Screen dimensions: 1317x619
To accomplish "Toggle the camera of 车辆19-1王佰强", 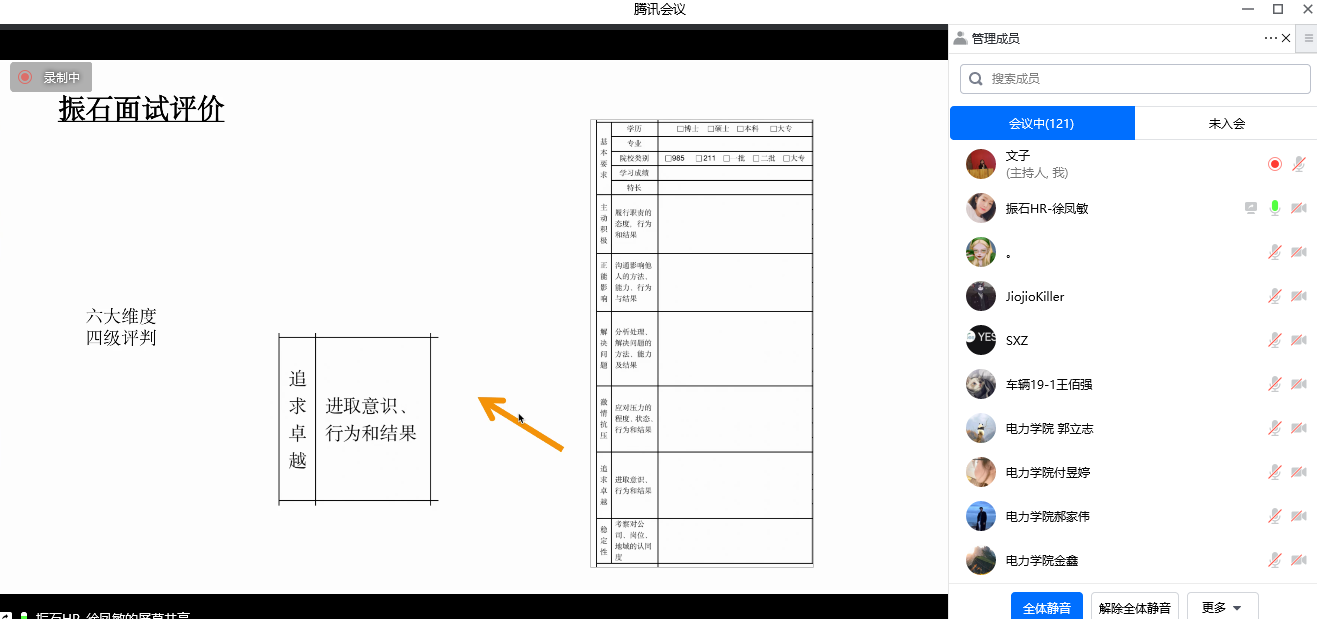I will [x=1298, y=384].
